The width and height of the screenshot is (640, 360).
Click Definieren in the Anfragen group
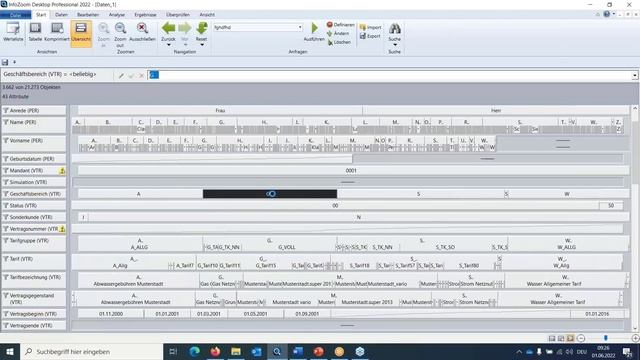[x=340, y=25]
